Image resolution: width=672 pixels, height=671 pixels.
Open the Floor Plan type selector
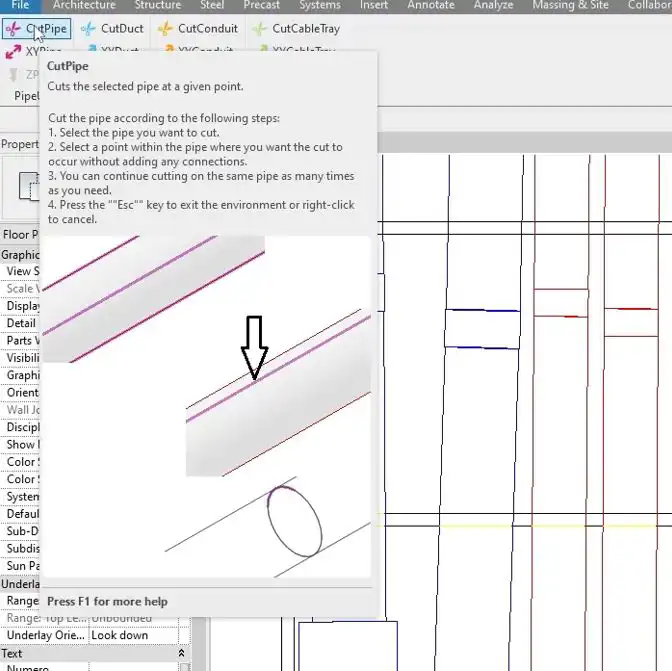(x=20, y=234)
